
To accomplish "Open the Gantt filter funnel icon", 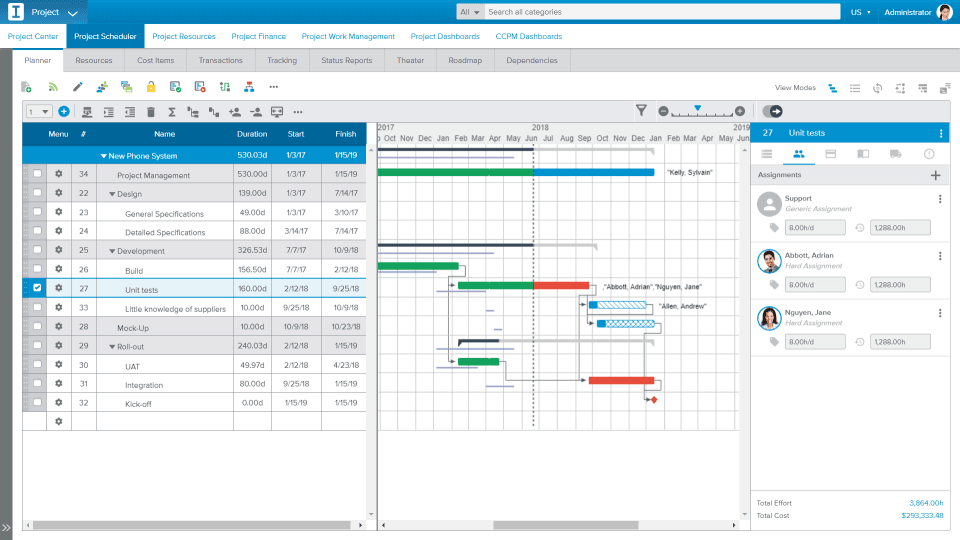I will tap(641, 111).
